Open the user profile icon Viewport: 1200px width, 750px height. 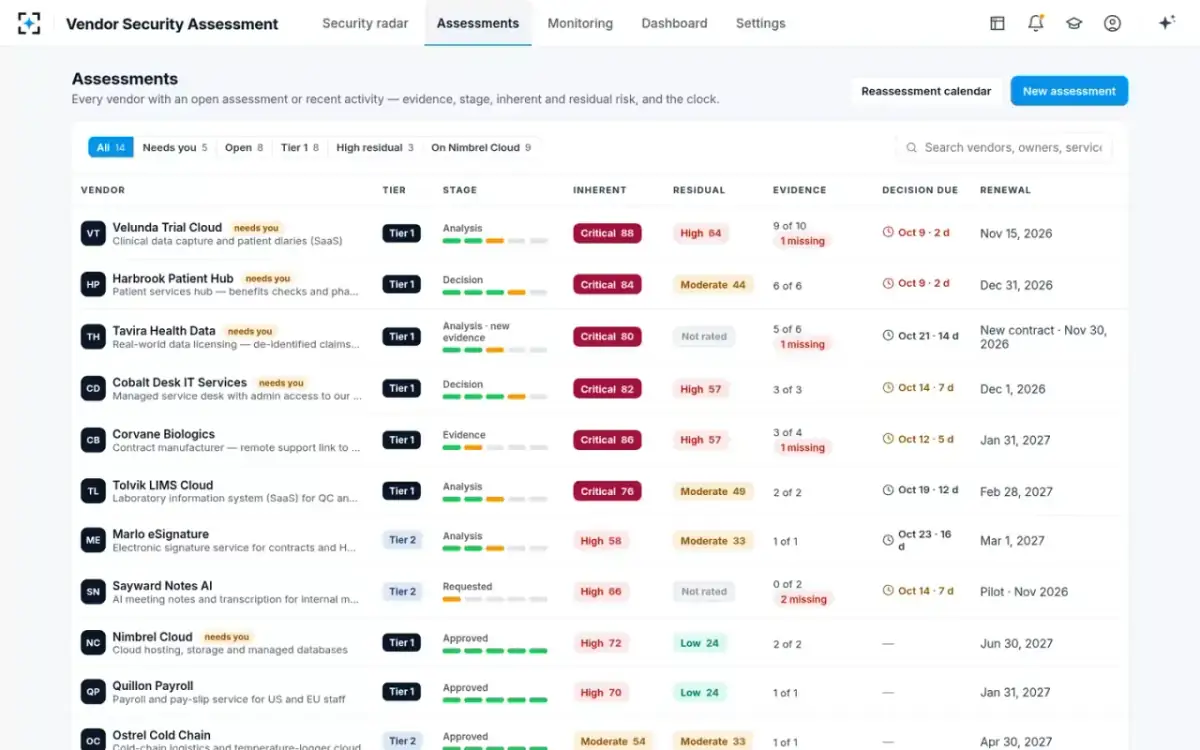[1112, 23]
